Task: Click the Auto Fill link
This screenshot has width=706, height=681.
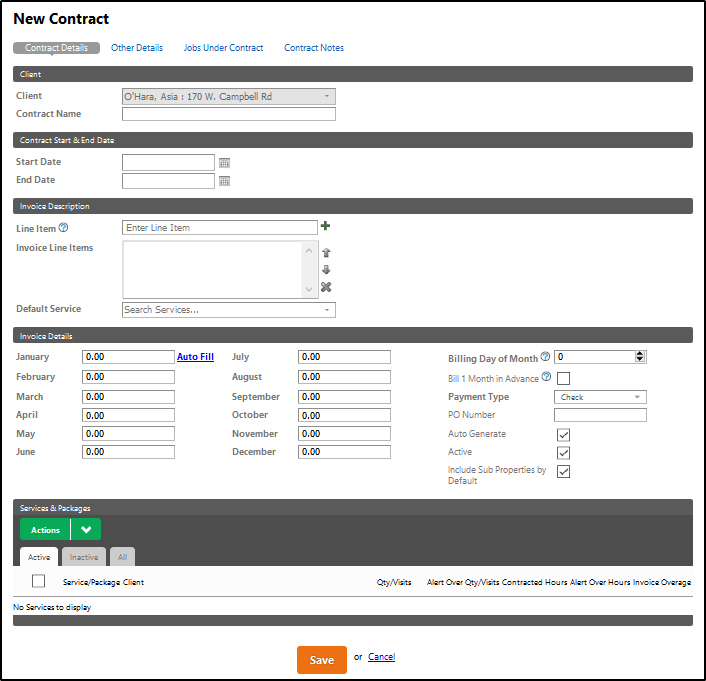Action: tap(195, 357)
